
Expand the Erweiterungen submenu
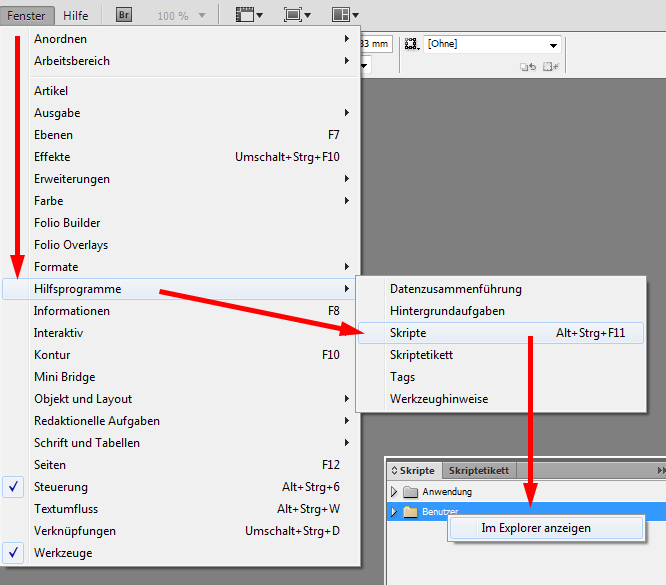347,179
